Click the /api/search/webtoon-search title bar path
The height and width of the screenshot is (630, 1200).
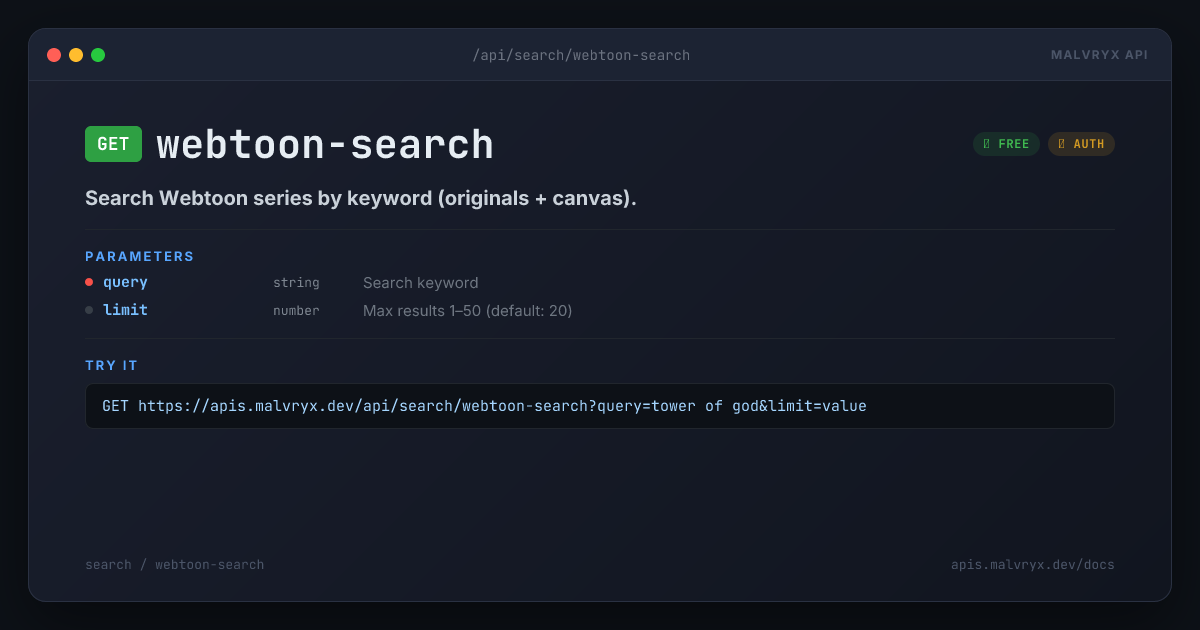coord(581,55)
